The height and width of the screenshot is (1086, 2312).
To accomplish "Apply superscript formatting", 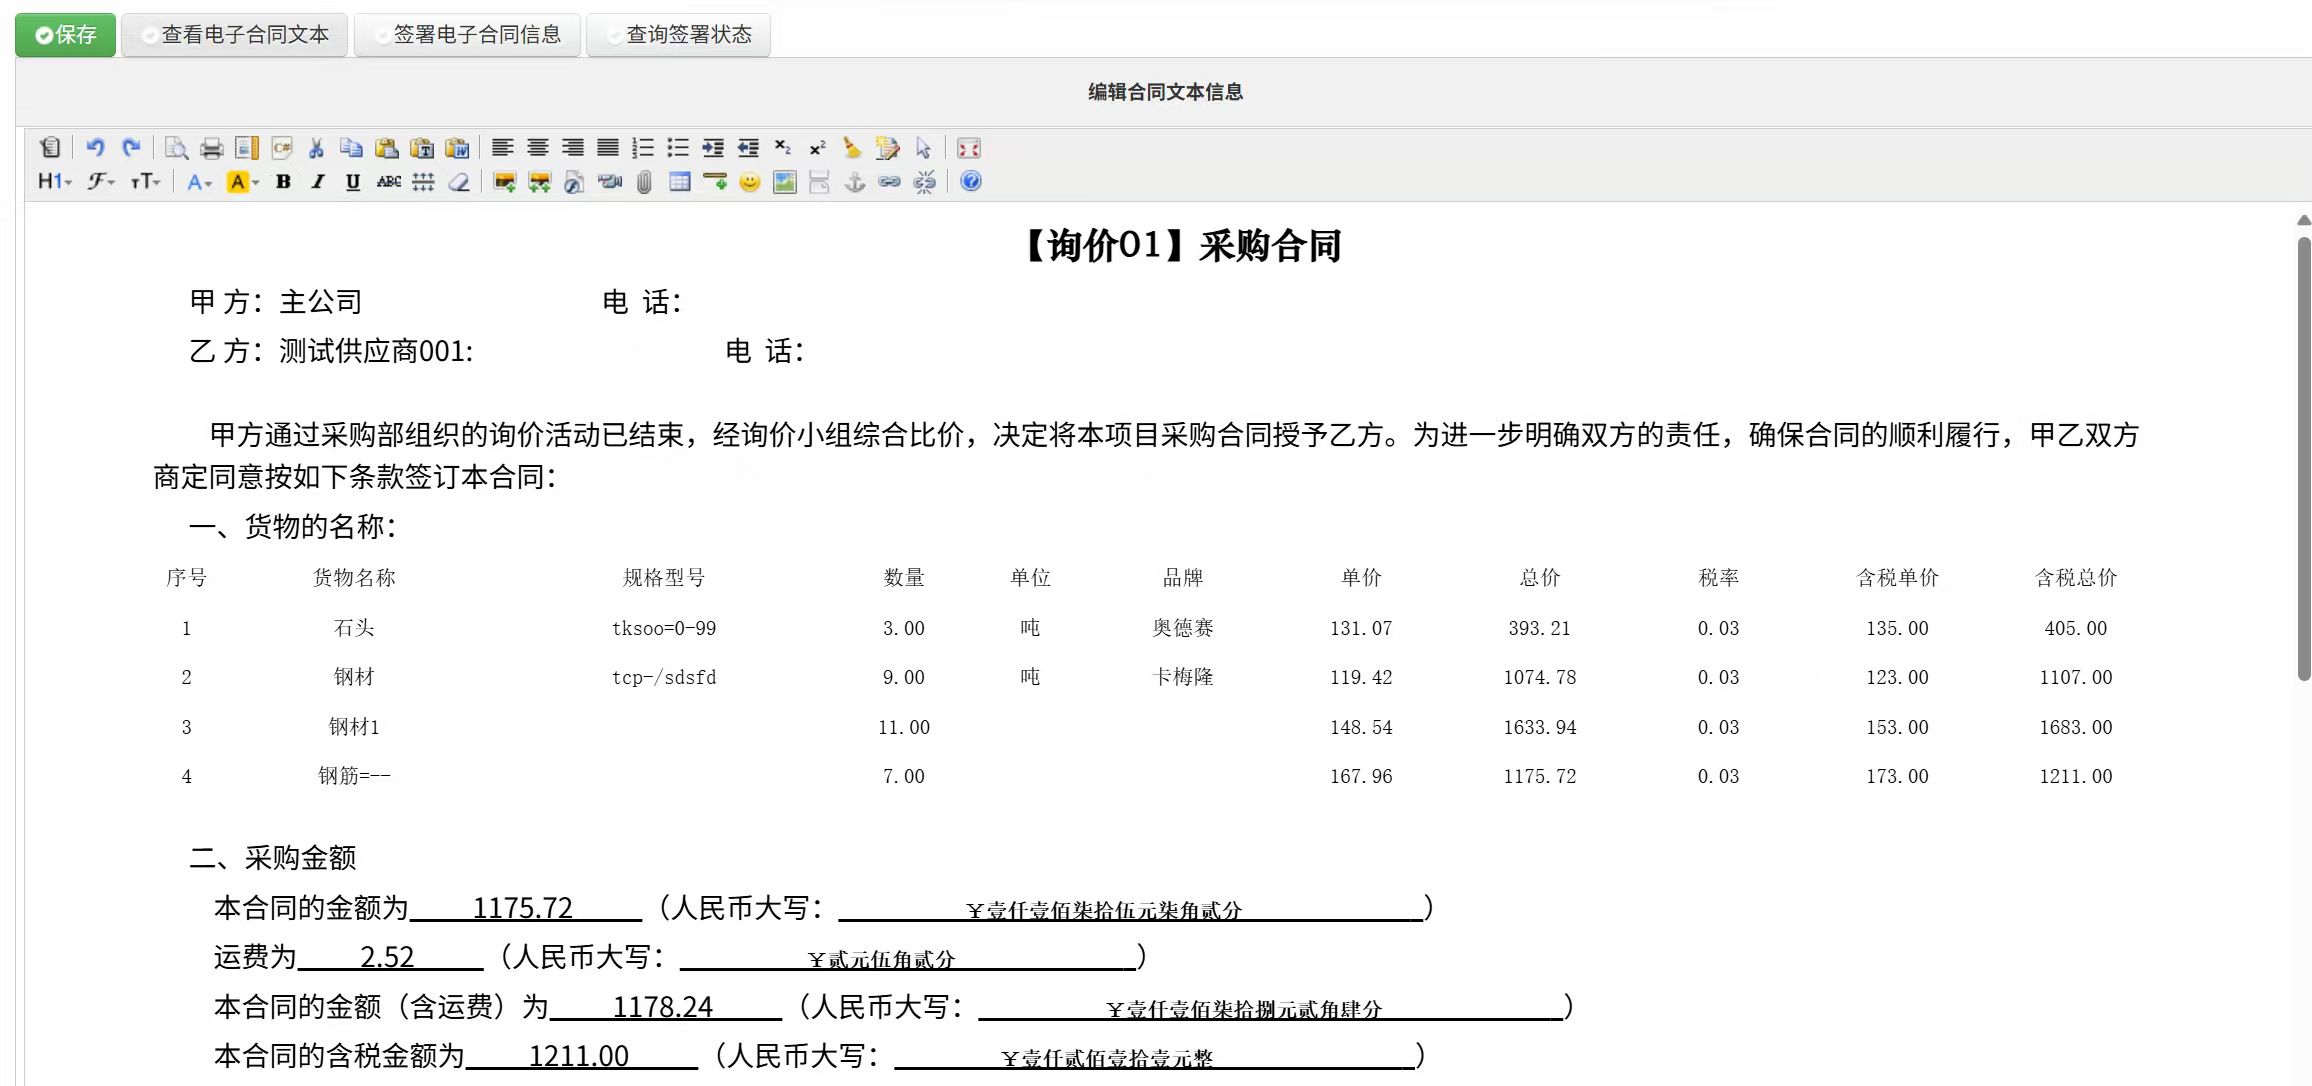I will tap(817, 147).
